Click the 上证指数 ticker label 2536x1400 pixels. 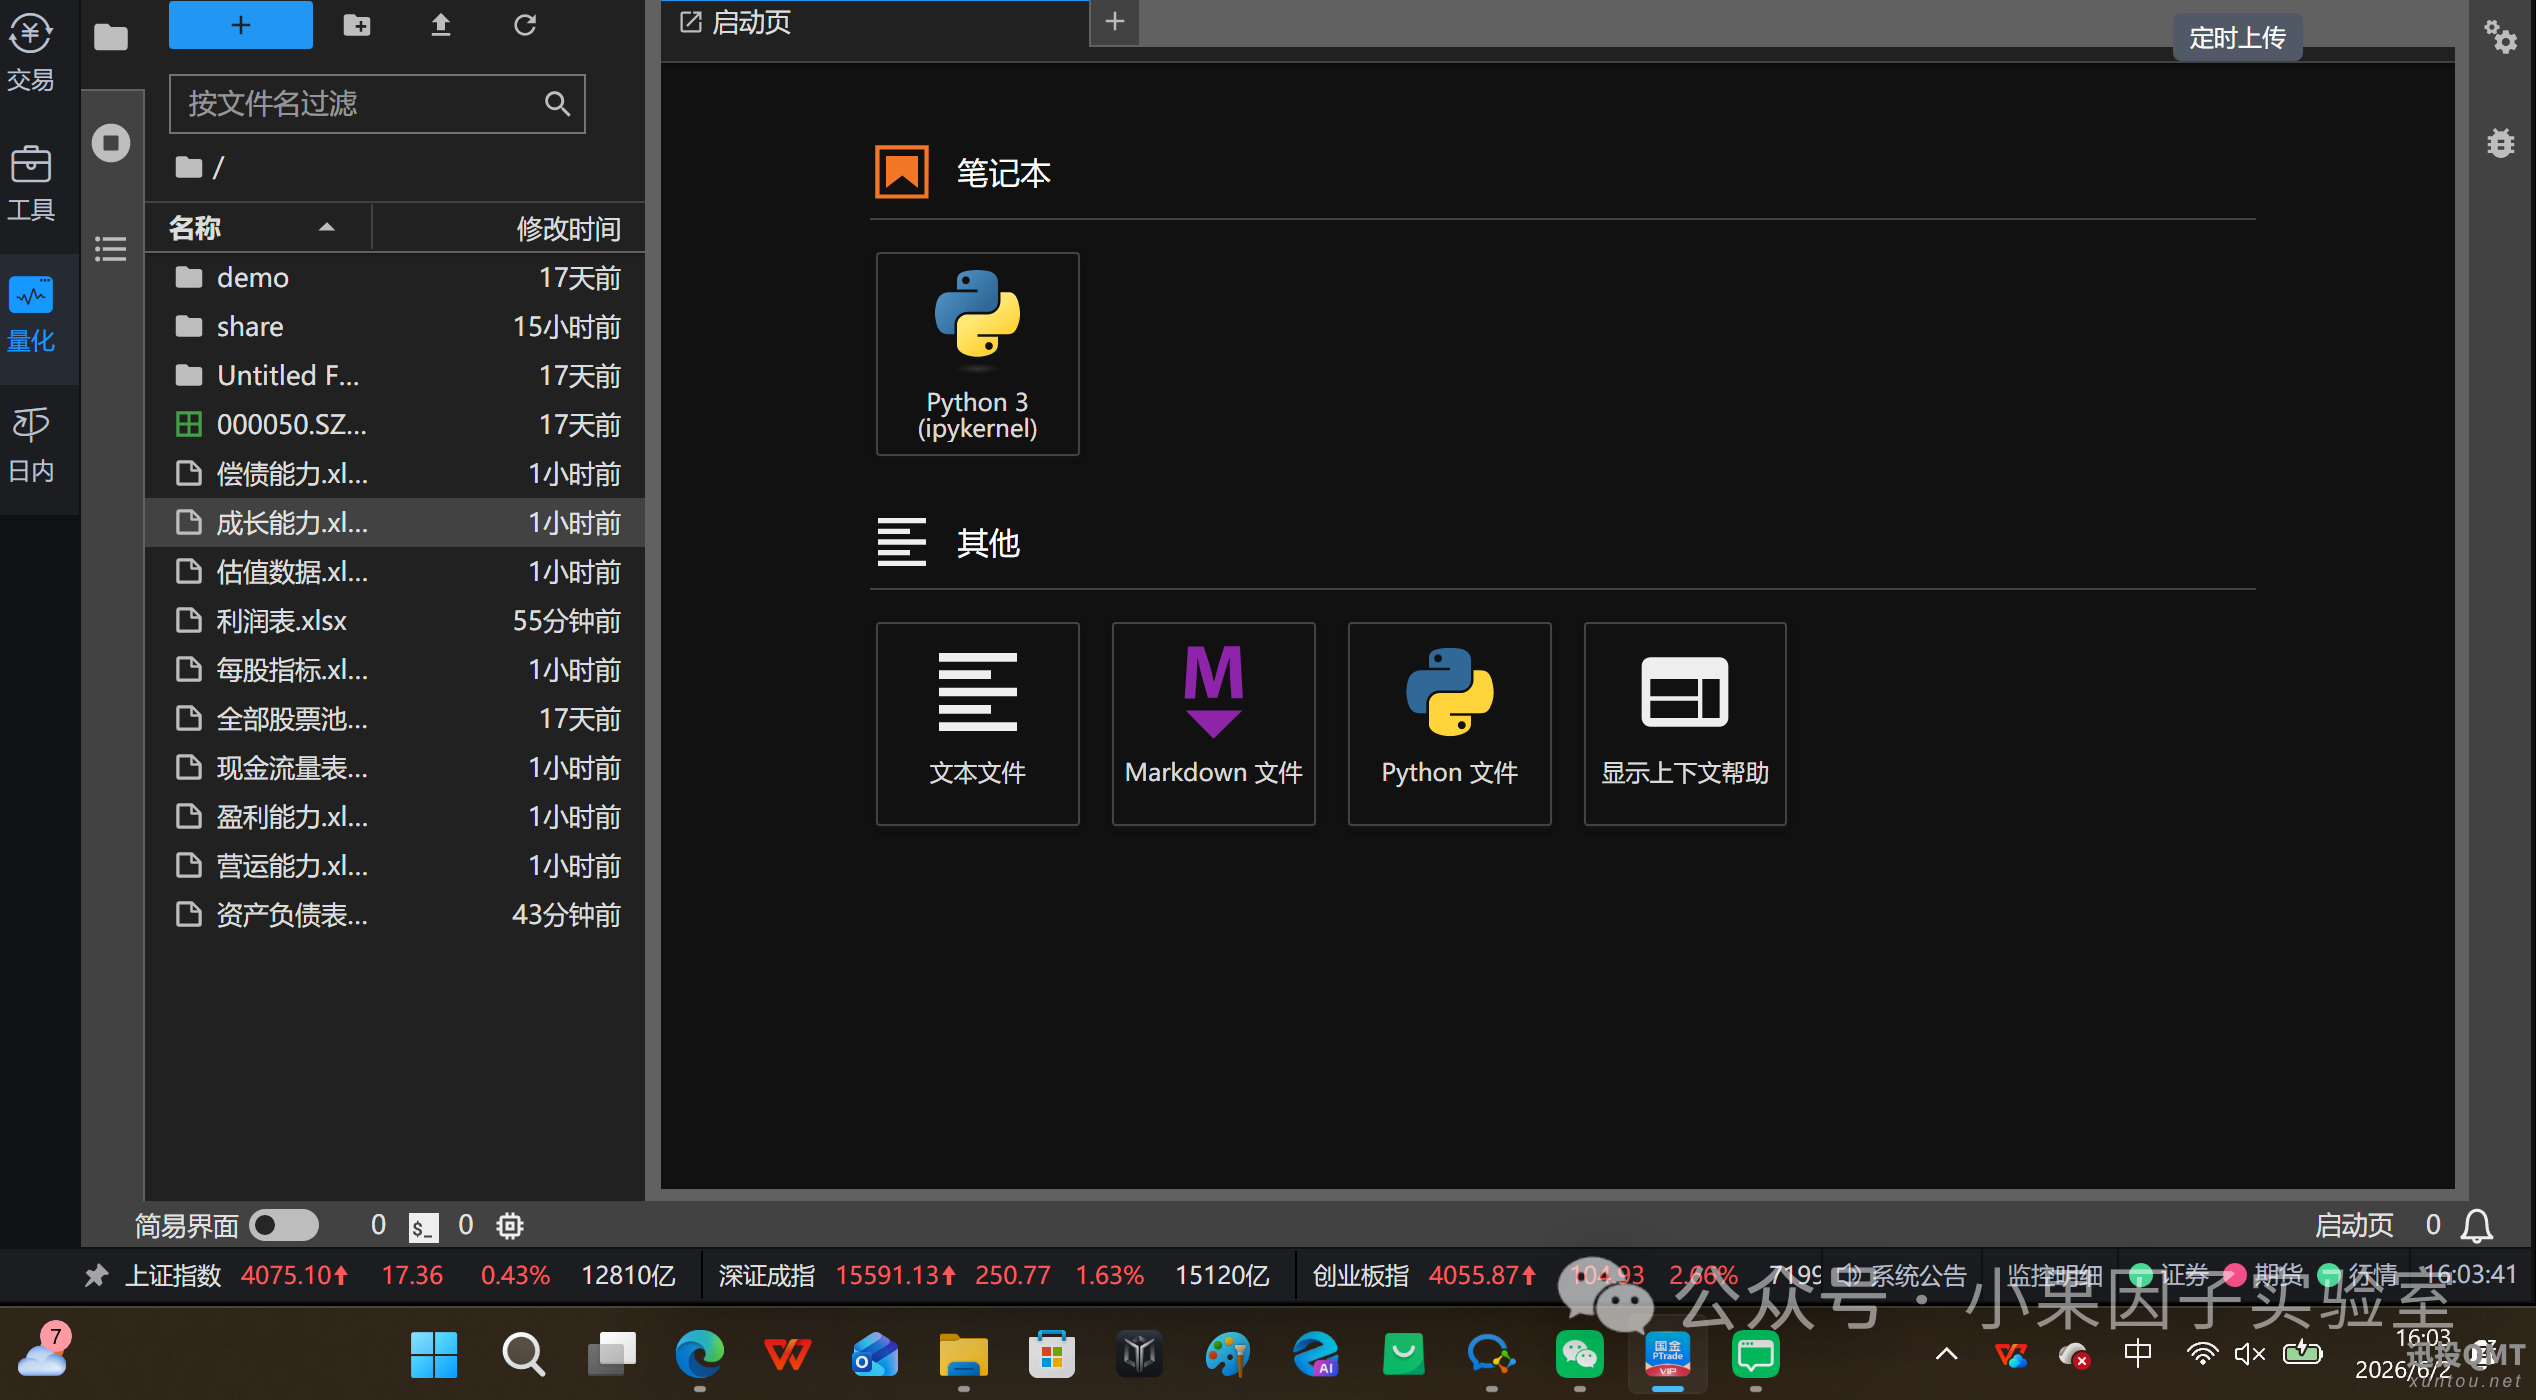click(x=173, y=1275)
